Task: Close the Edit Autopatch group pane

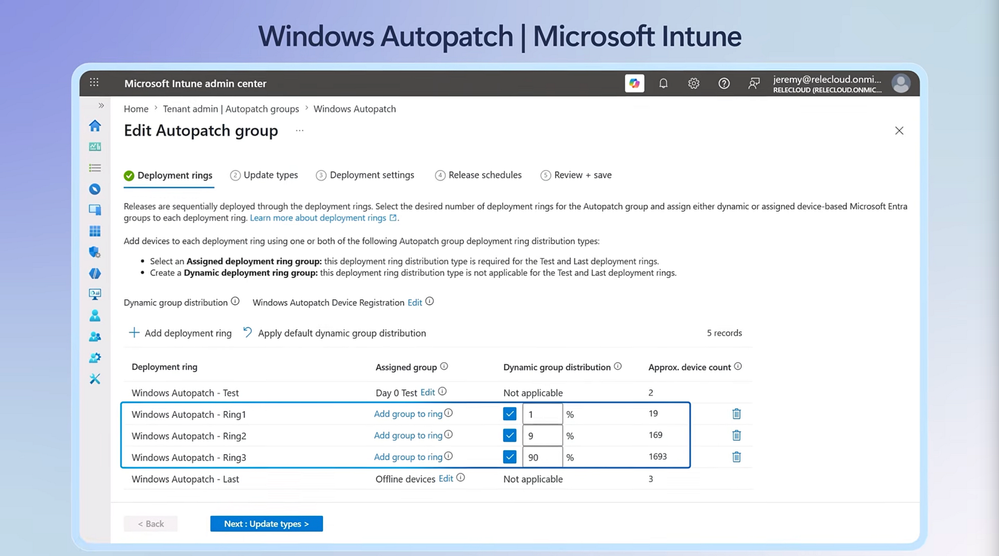Action: tap(899, 131)
